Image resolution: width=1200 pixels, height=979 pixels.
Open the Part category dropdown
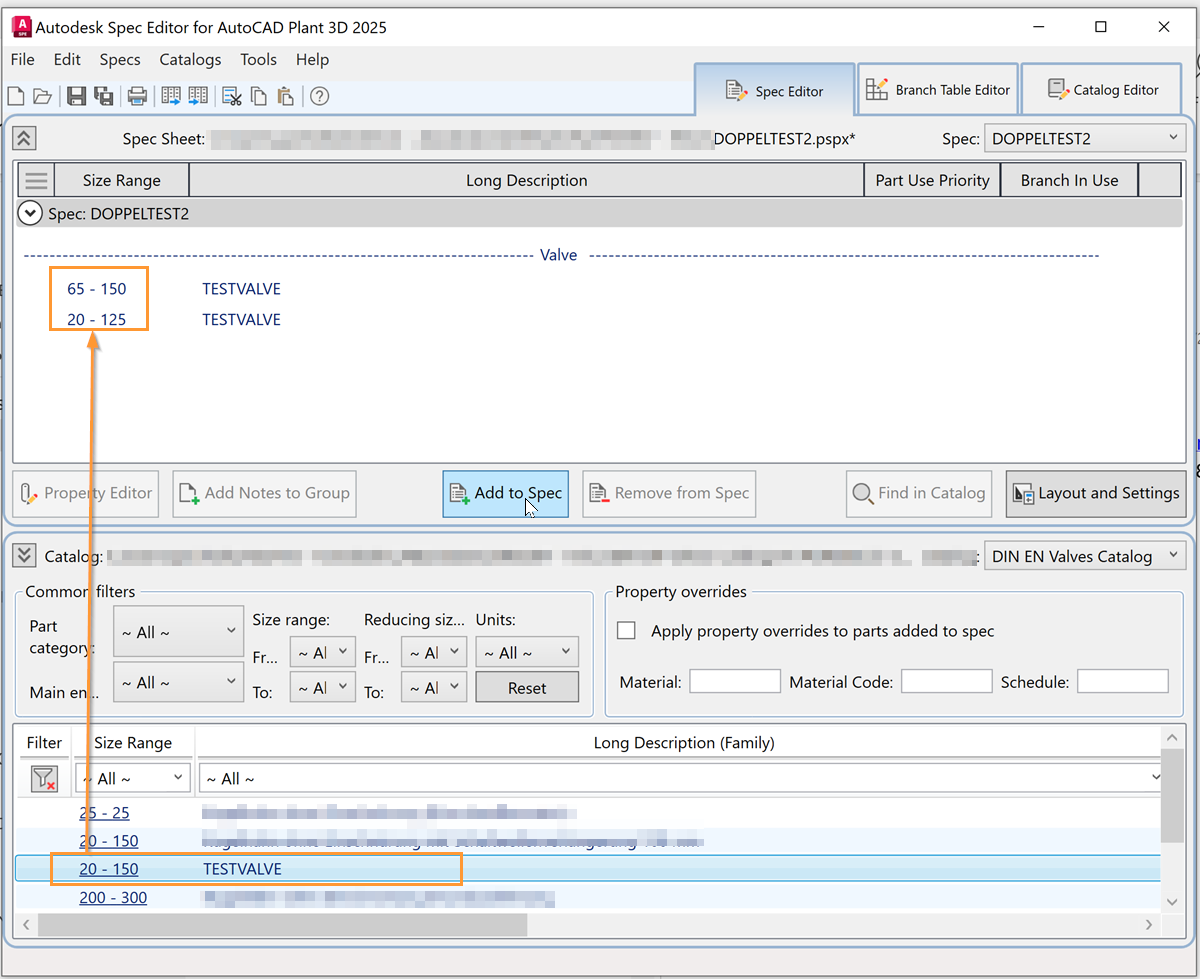point(178,632)
